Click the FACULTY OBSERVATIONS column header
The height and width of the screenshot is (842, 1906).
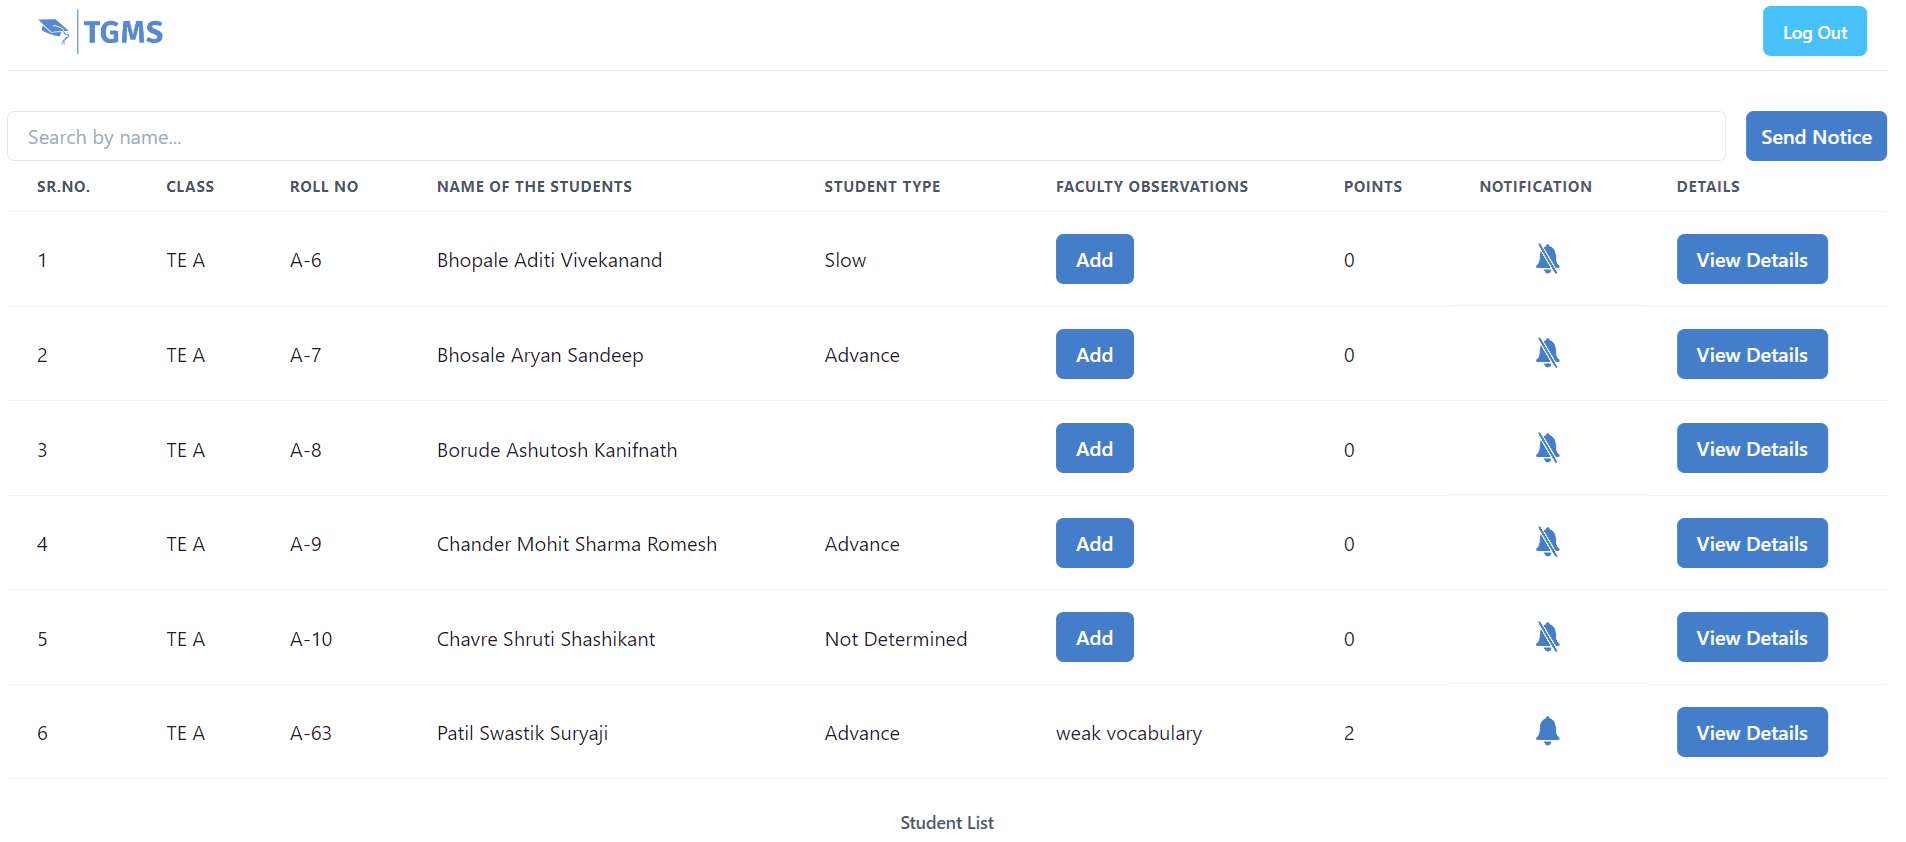[x=1152, y=187]
